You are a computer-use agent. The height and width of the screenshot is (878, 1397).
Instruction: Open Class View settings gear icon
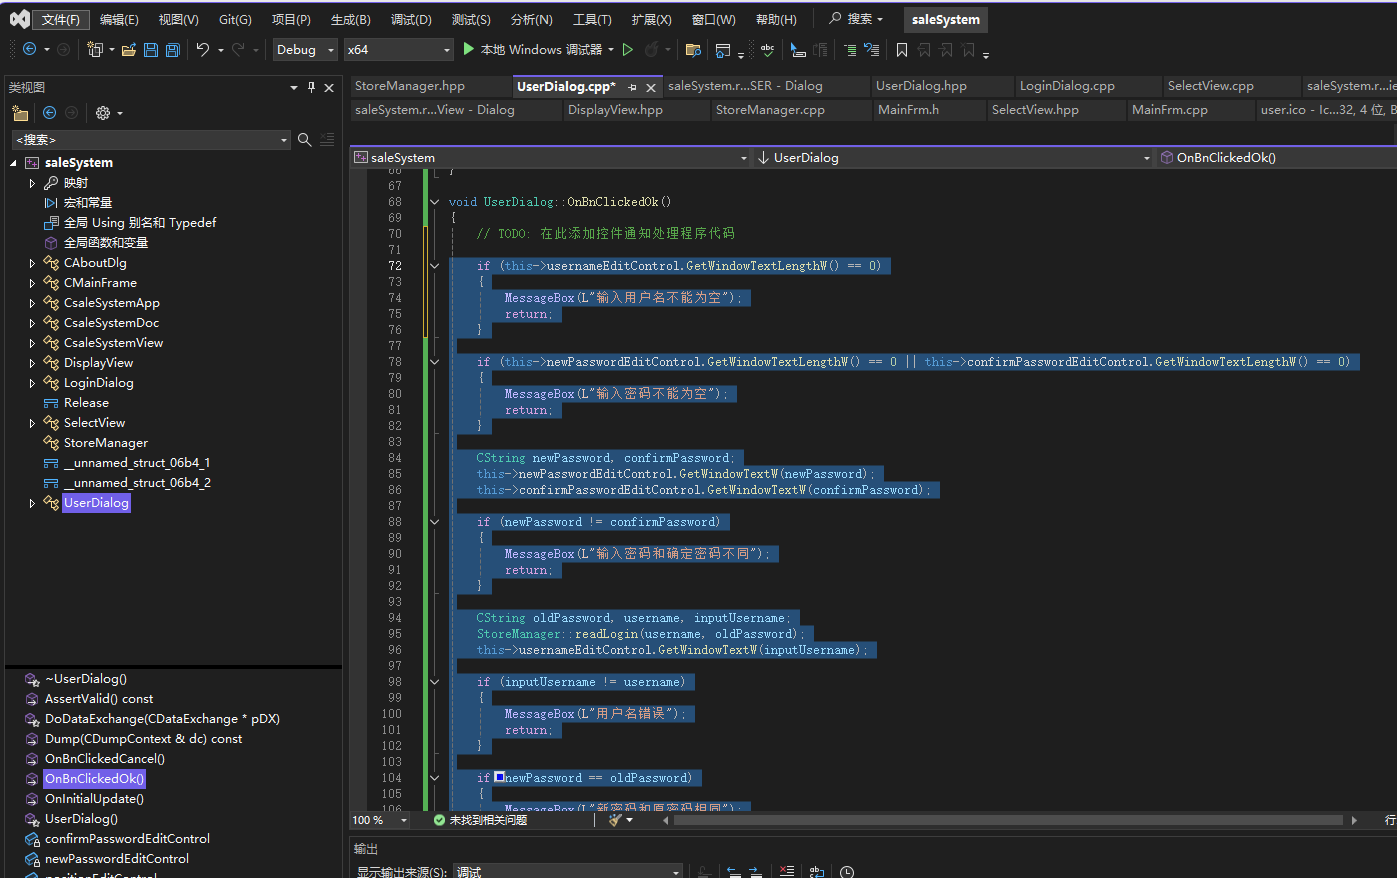pos(102,113)
